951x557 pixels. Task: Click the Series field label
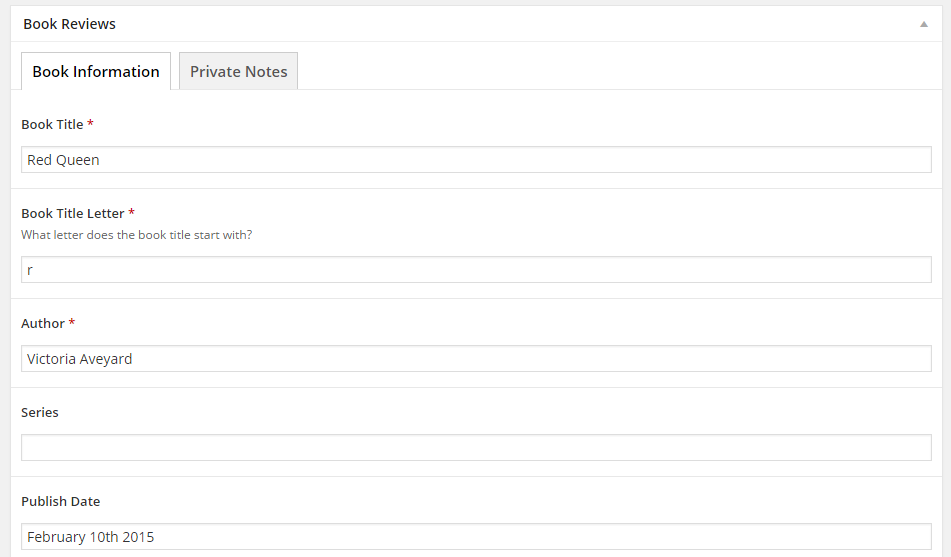(40, 413)
